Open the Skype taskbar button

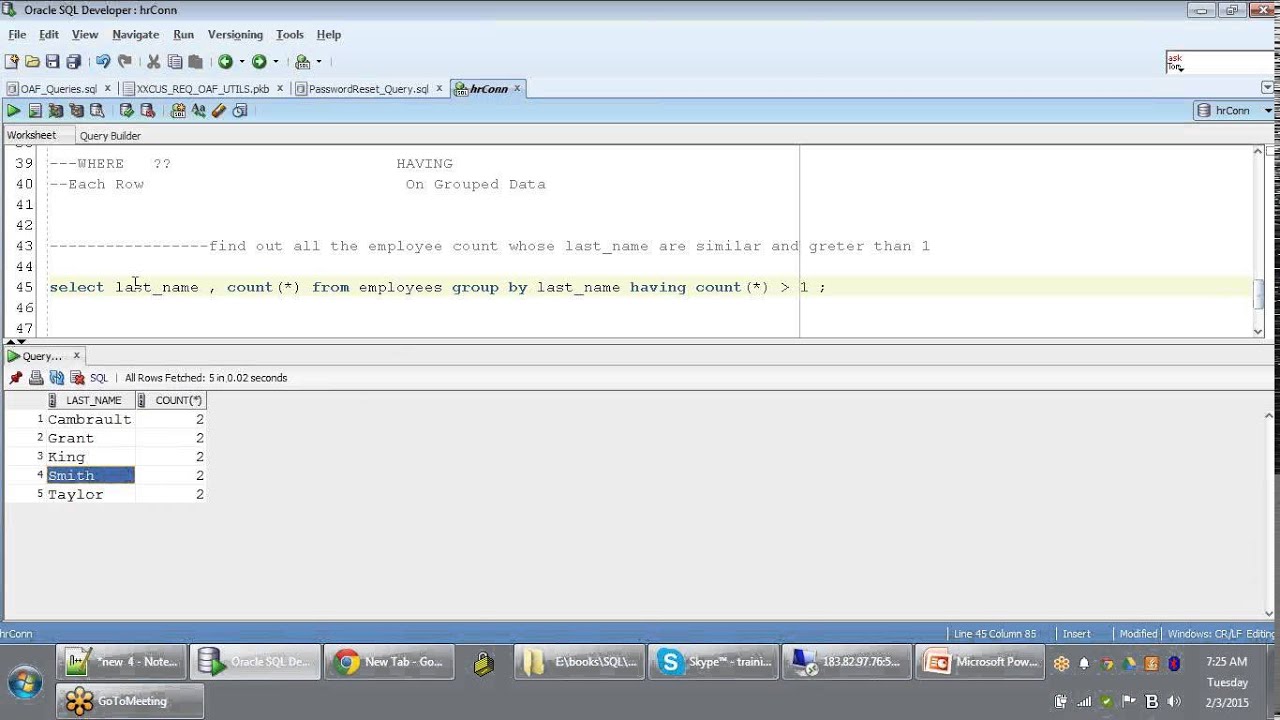click(x=713, y=662)
